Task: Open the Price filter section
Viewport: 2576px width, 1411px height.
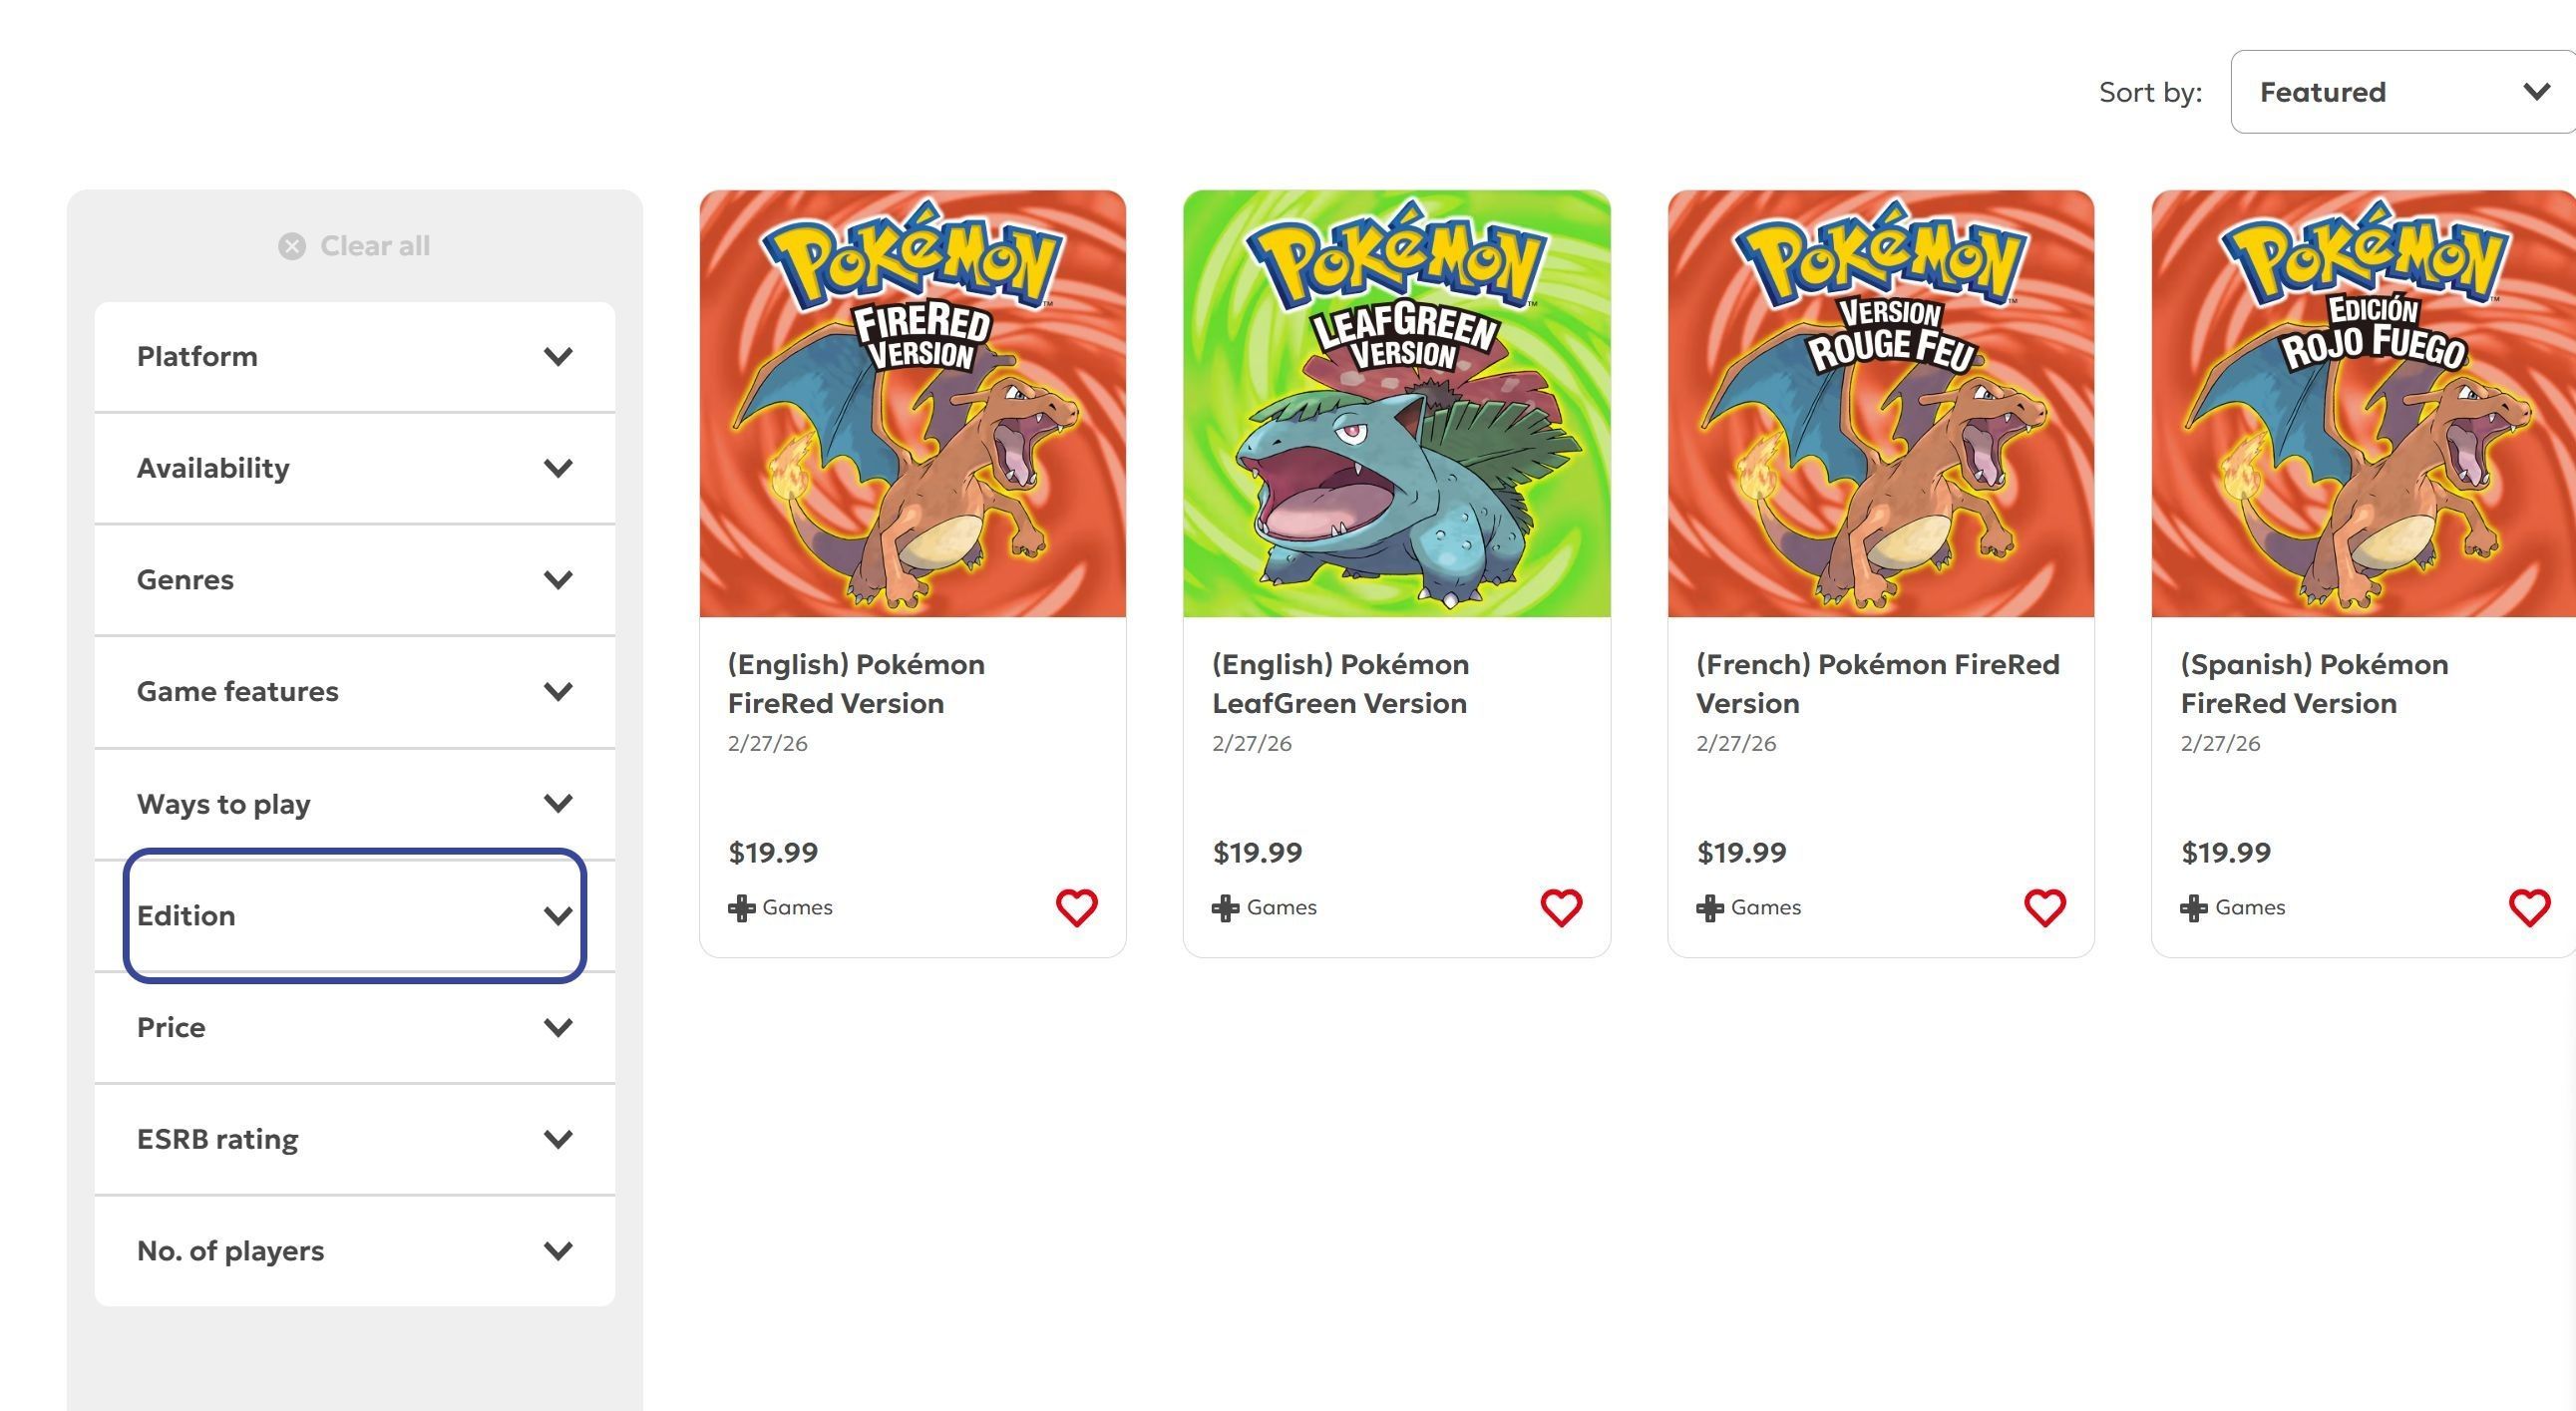Action: (355, 1028)
